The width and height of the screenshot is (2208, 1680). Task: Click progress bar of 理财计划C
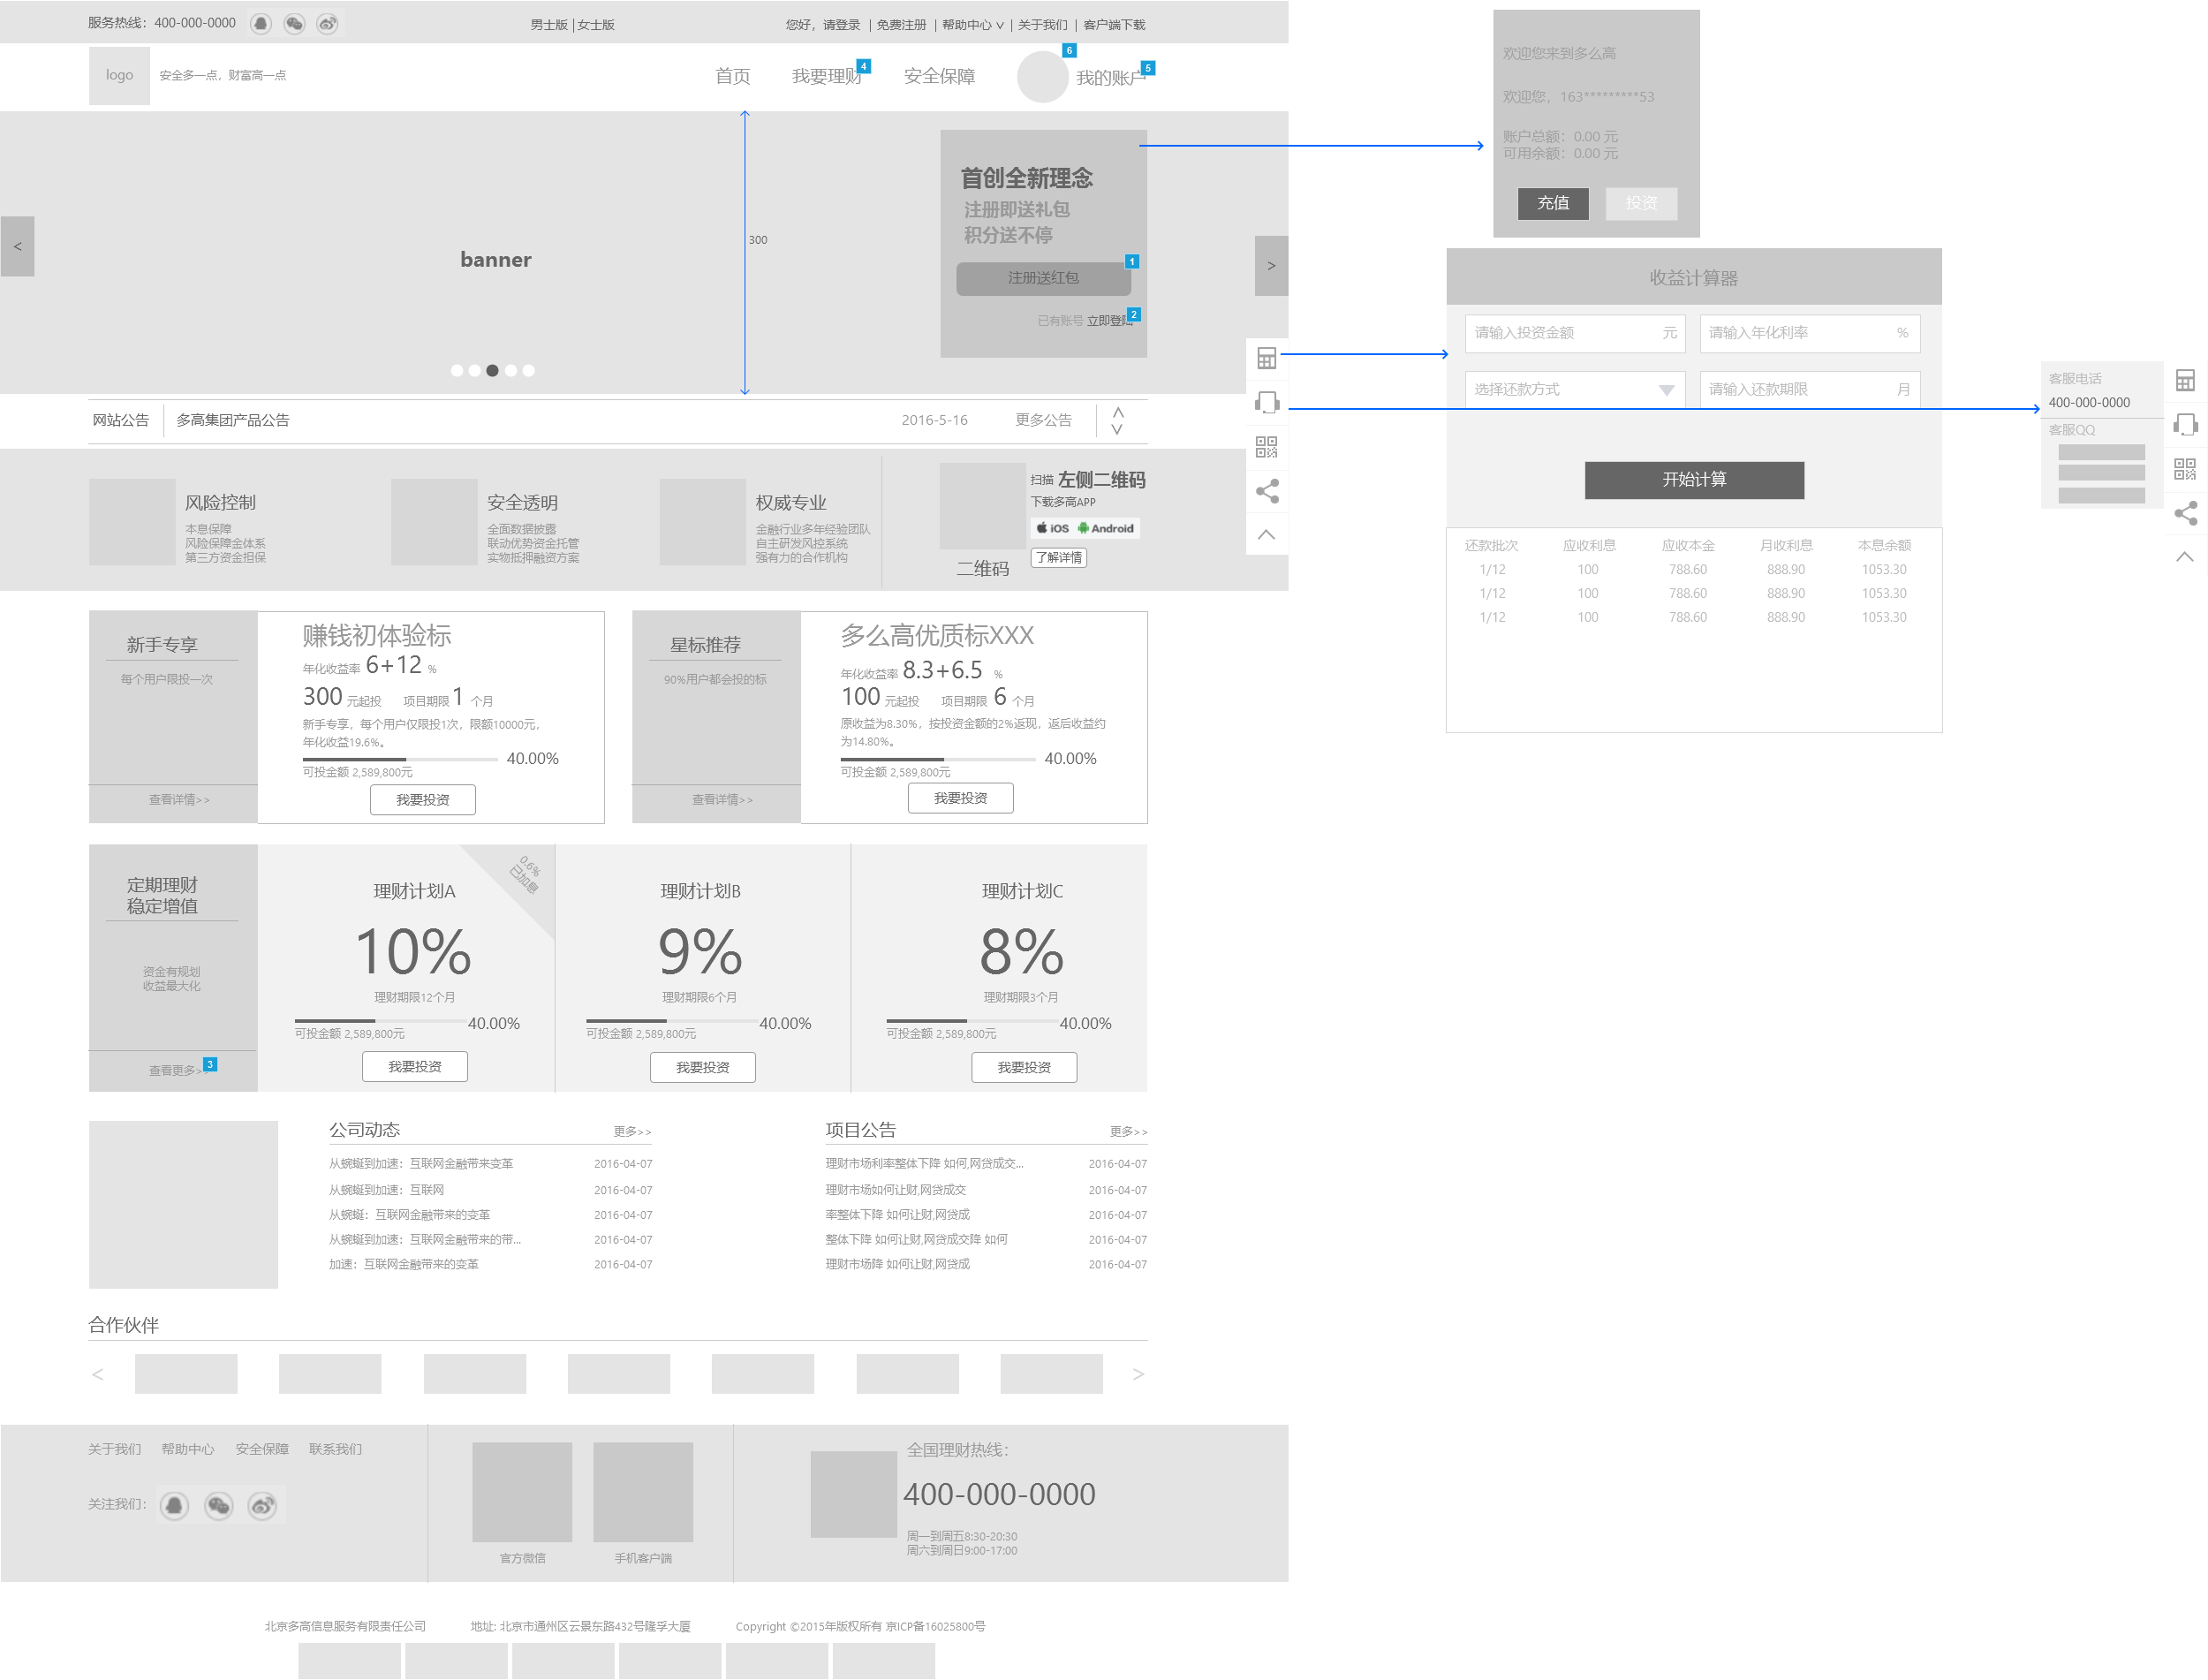tap(972, 1021)
